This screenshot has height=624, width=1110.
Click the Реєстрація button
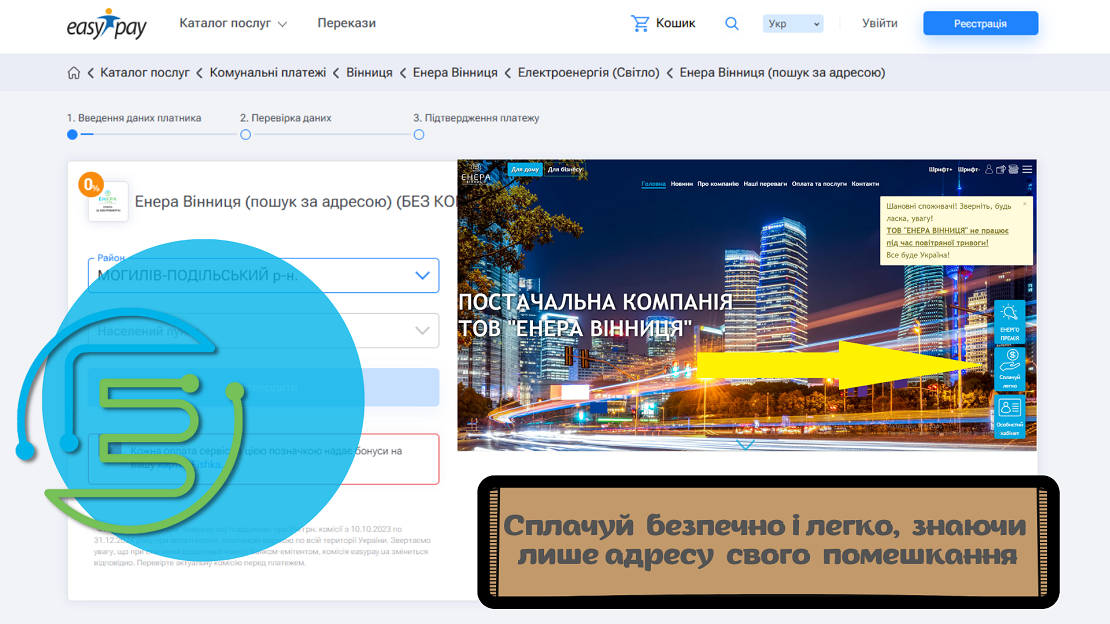[x=980, y=23]
